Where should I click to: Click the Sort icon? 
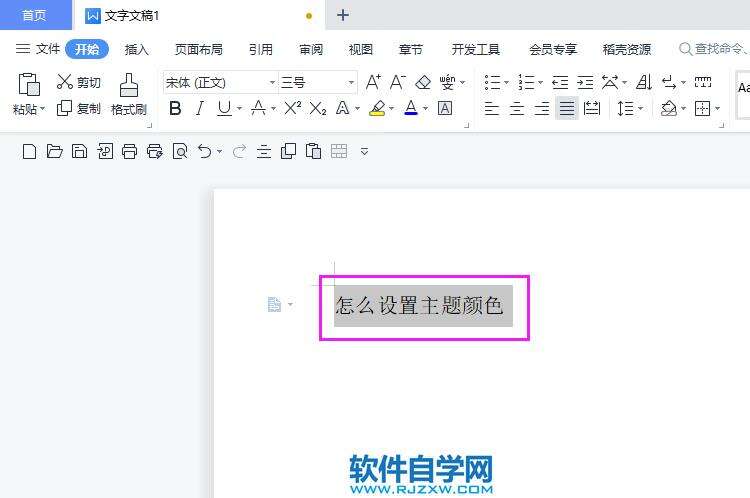coord(644,82)
